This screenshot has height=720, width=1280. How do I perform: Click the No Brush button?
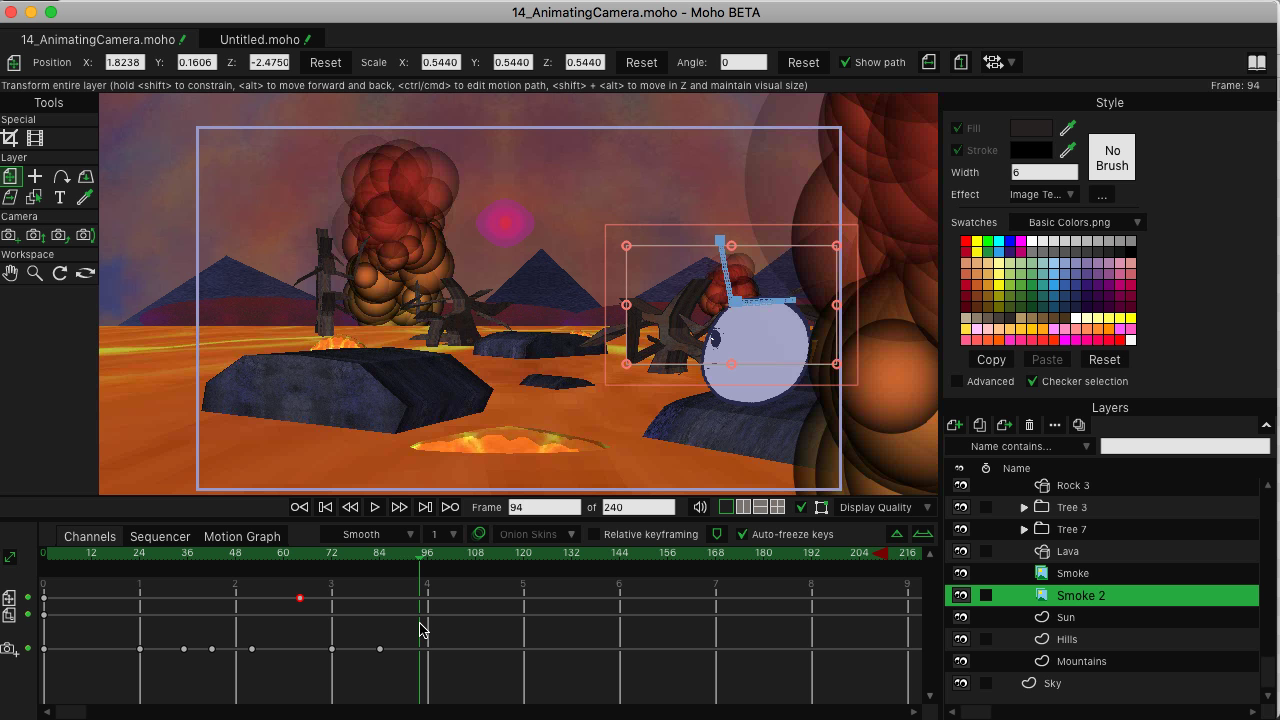tap(1111, 158)
